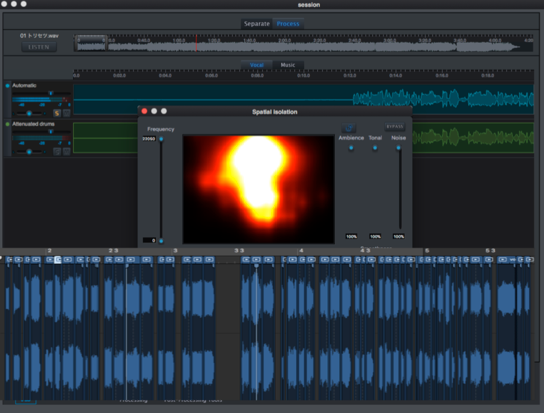Click the Ambience slider handle
The width and height of the screenshot is (544, 413).
tap(351, 148)
